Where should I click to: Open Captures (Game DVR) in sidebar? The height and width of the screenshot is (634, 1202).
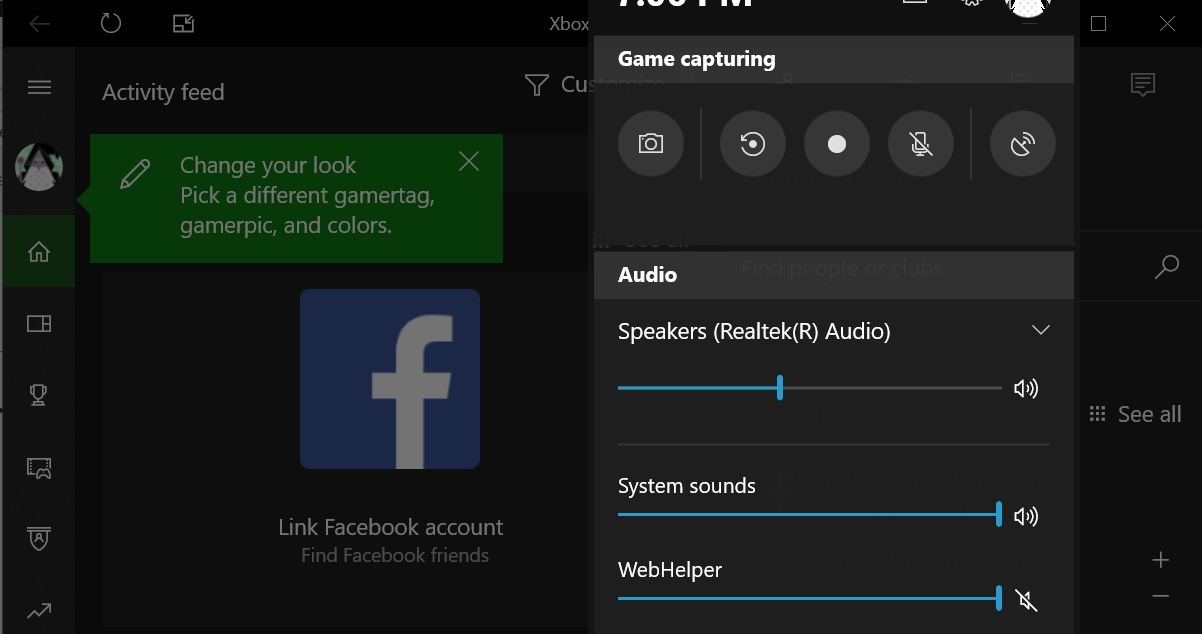click(39, 467)
